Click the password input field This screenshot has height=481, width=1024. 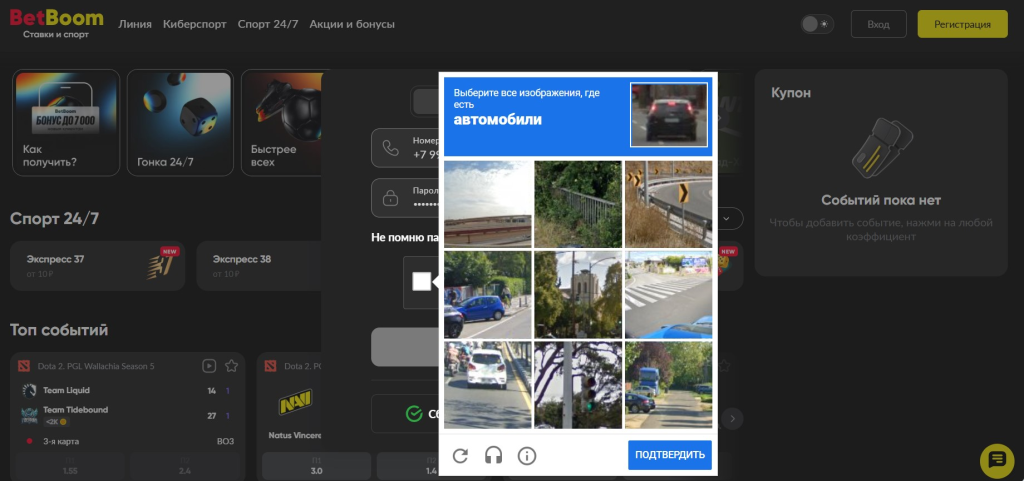[404, 198]
